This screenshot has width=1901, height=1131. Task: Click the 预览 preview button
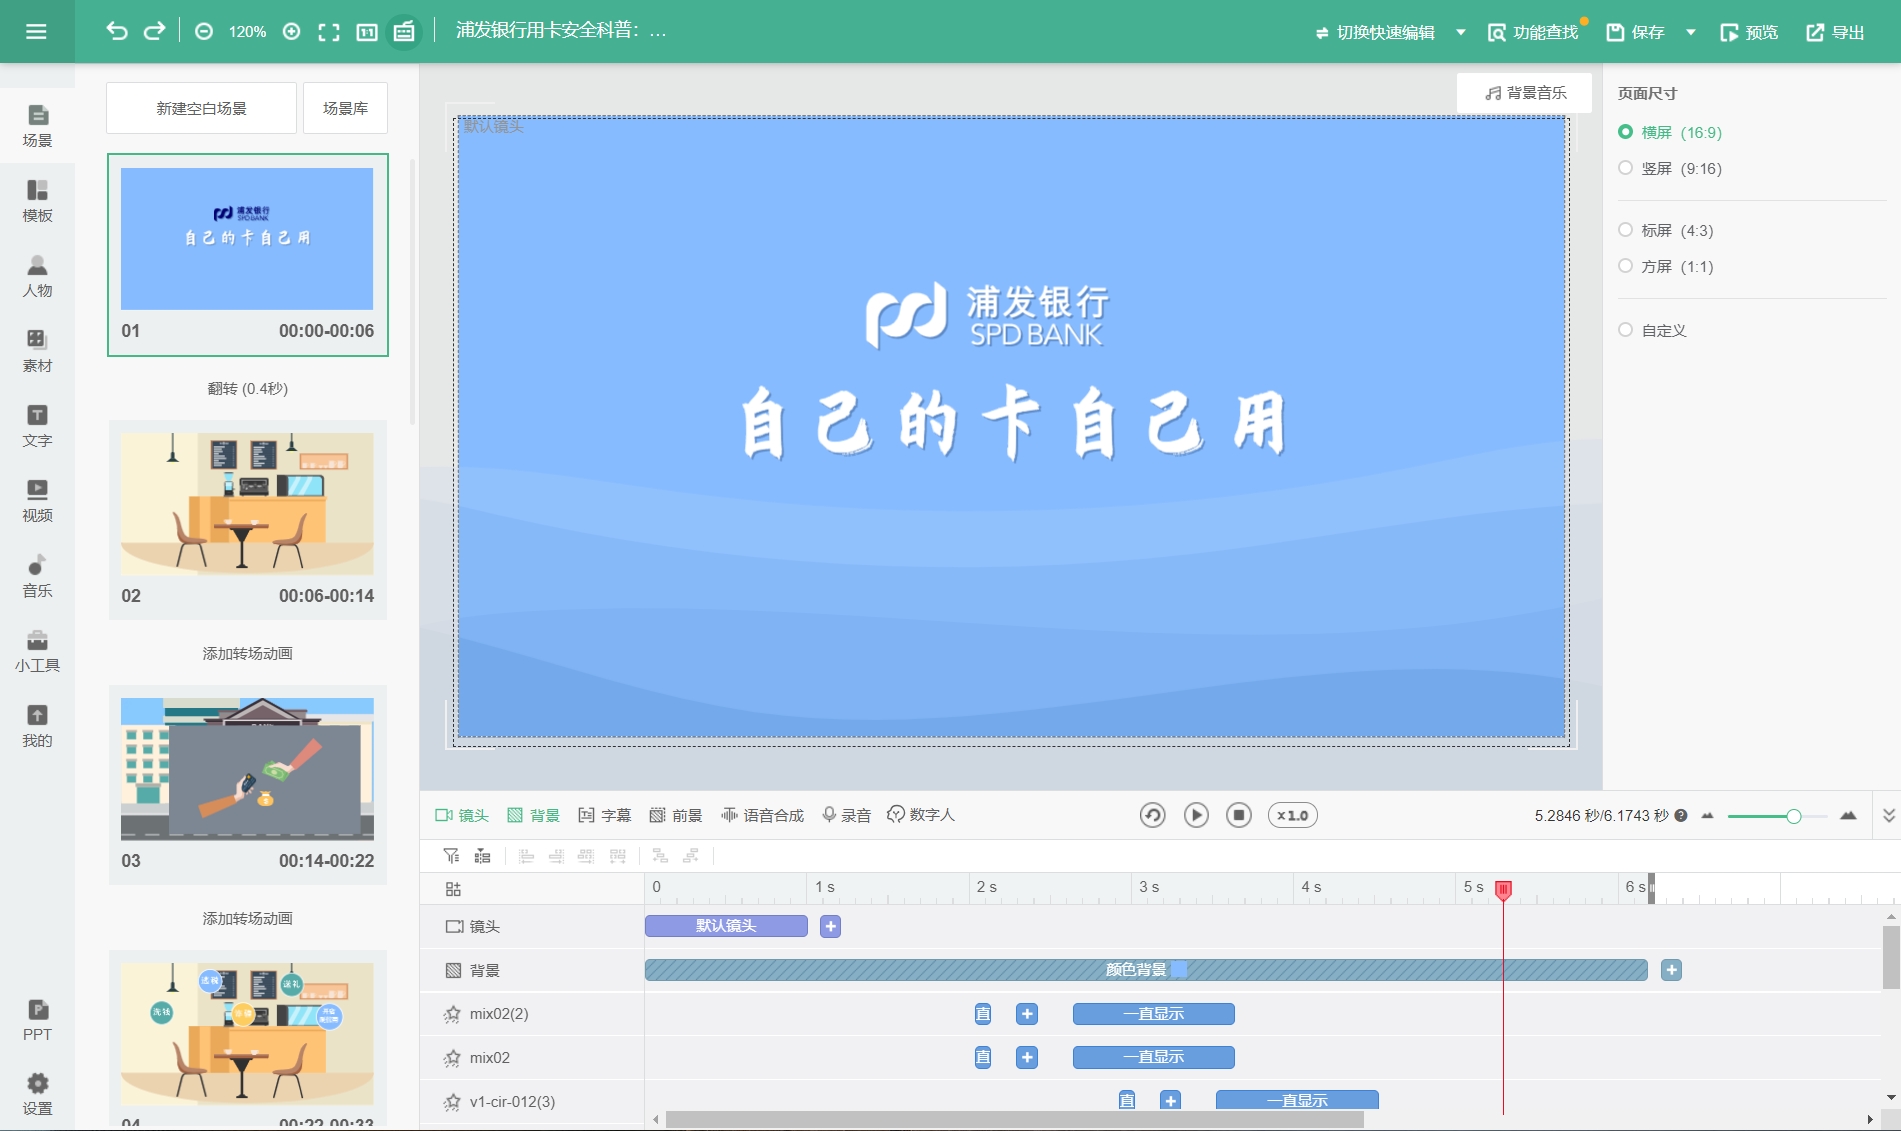(1749, 32)
